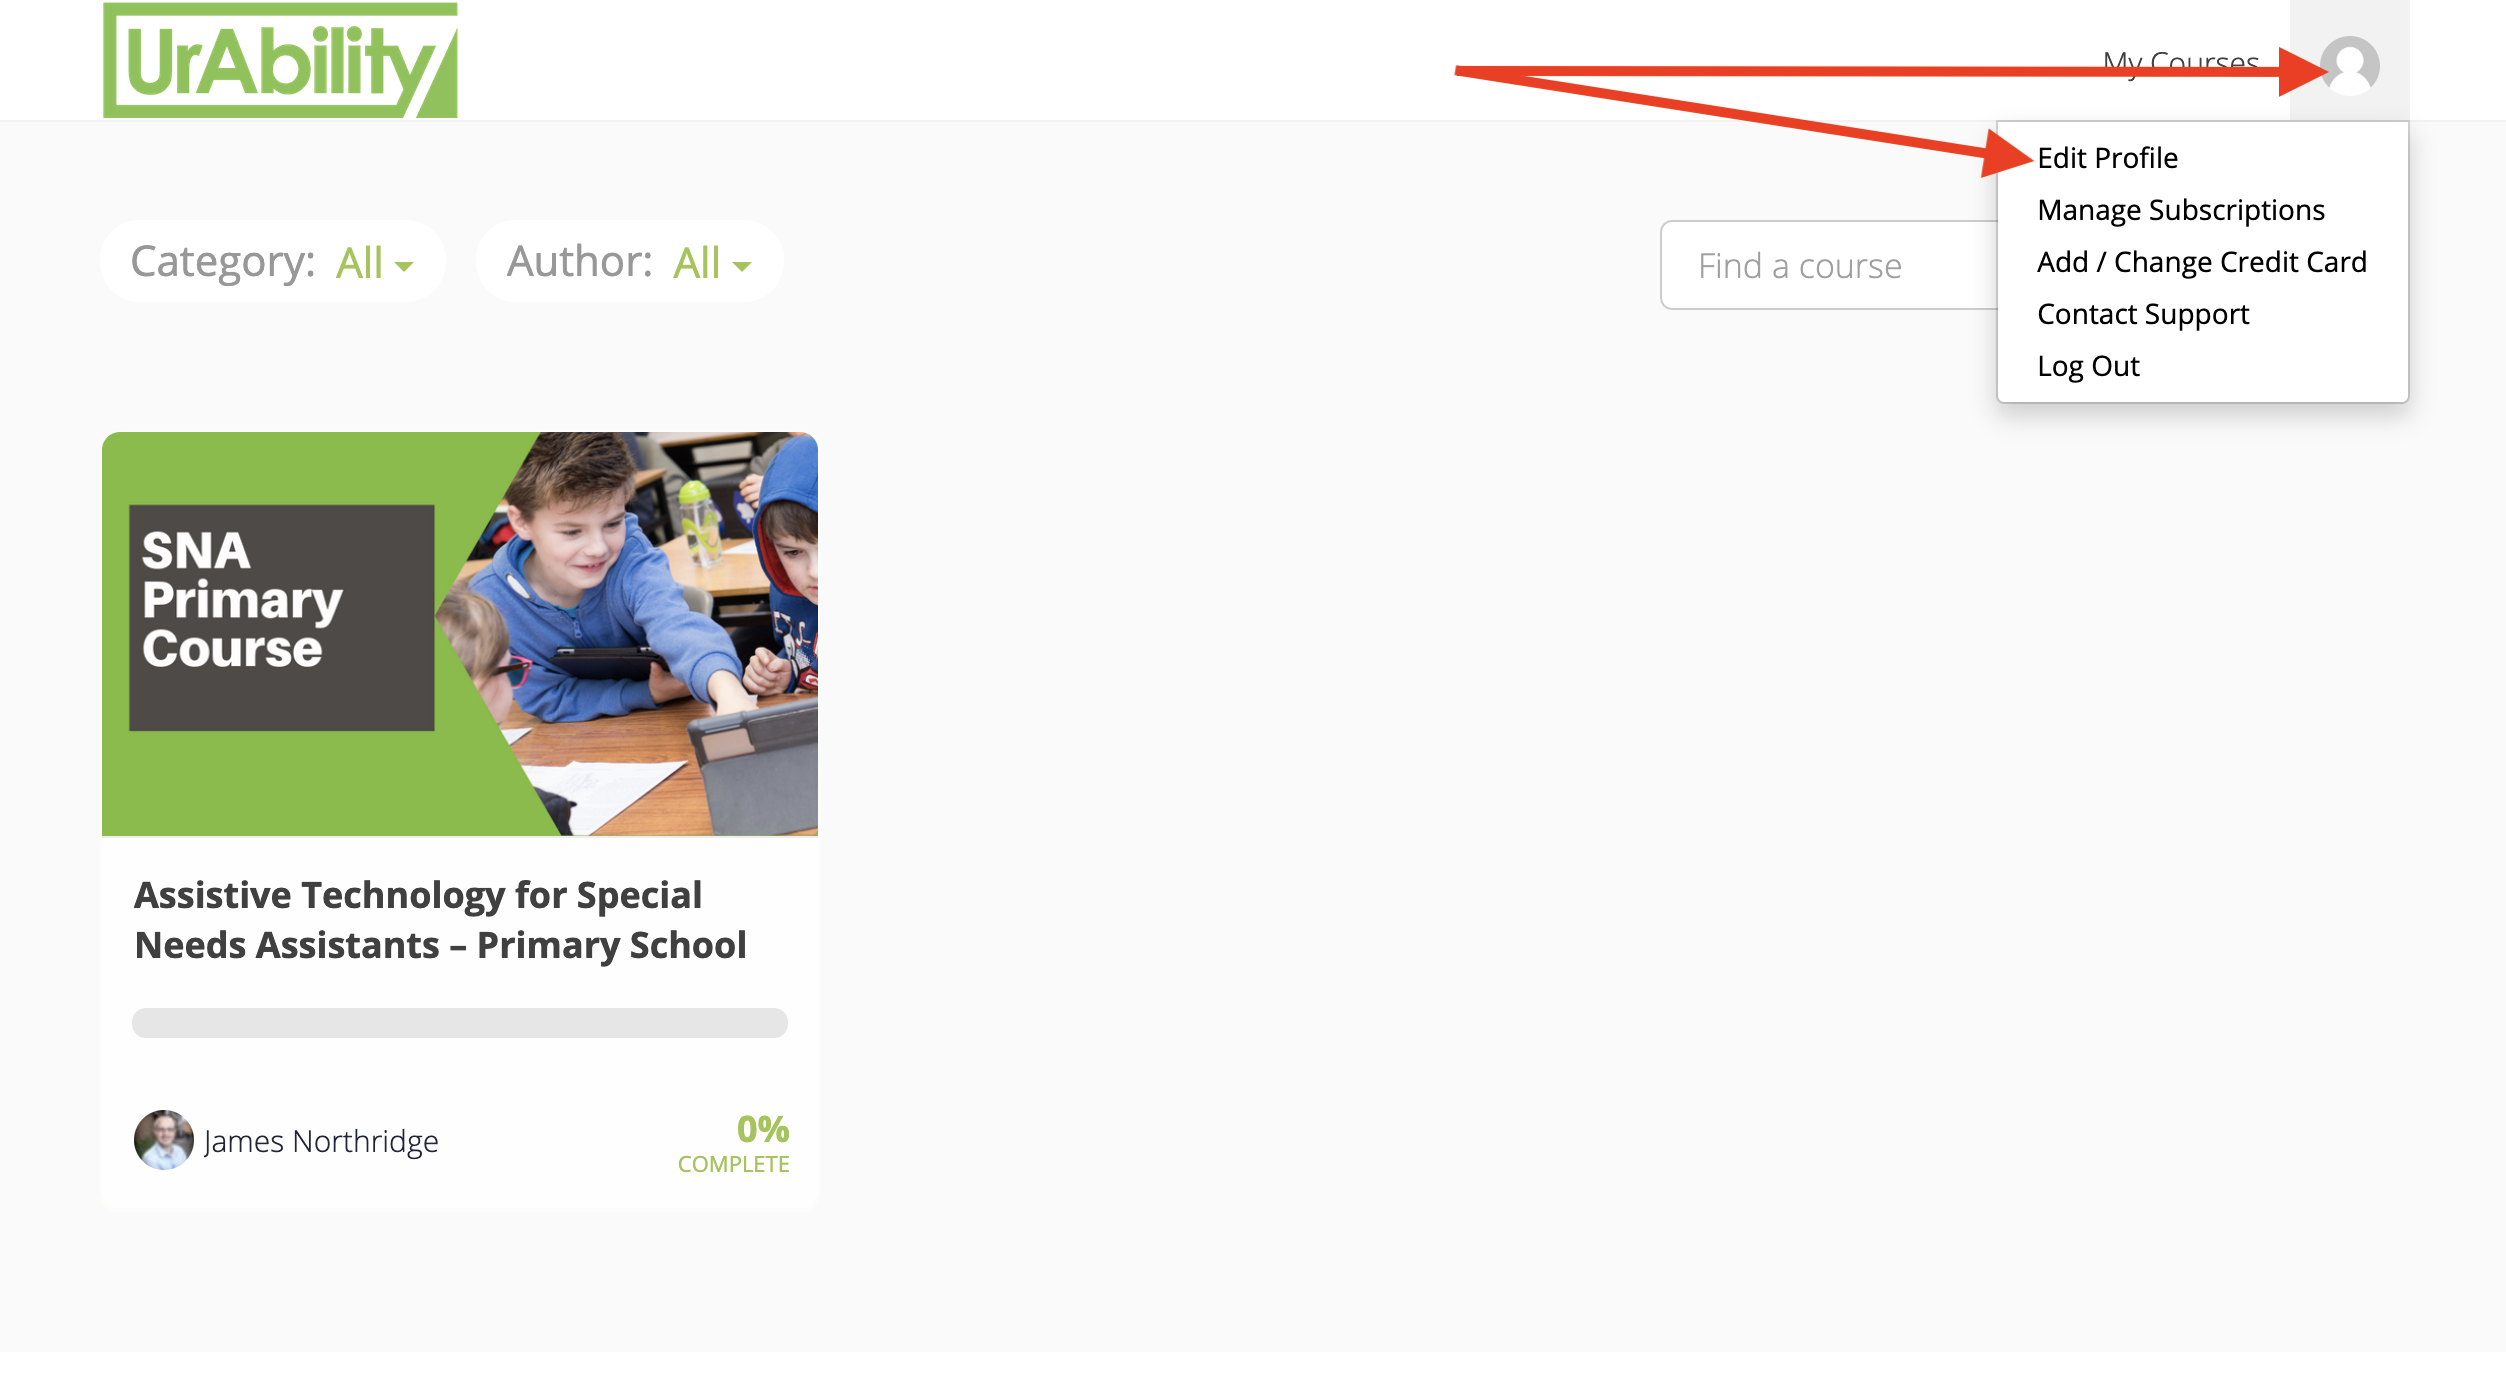Open the SNA Primary Course thumbnail

(460, 634)
